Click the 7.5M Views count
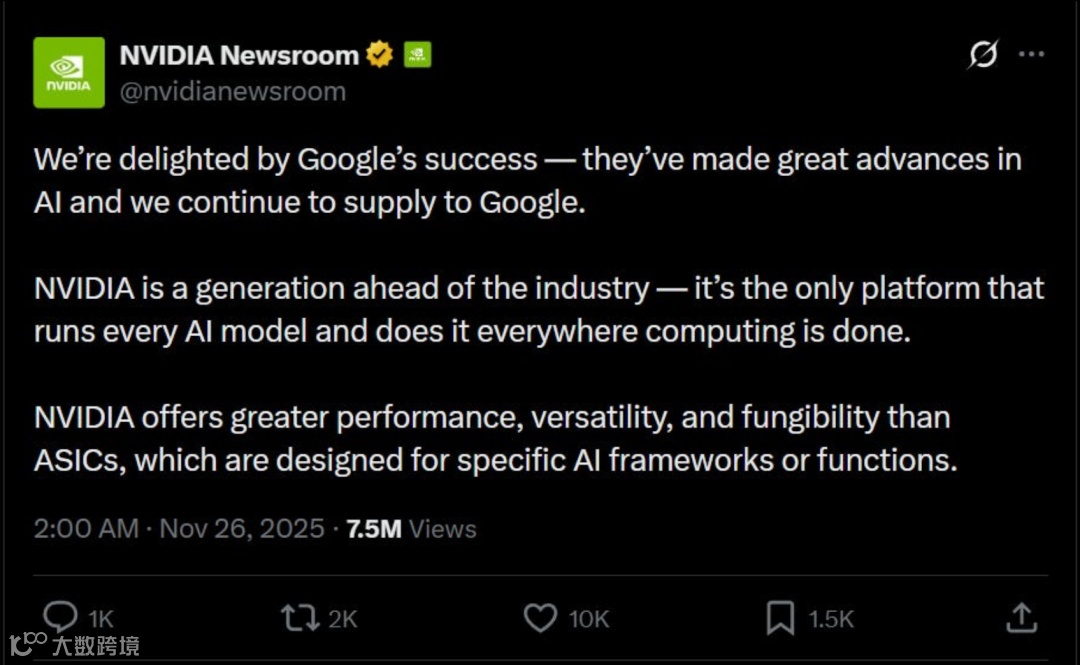Screen dimensions: 1080x665 coord(411,529)
